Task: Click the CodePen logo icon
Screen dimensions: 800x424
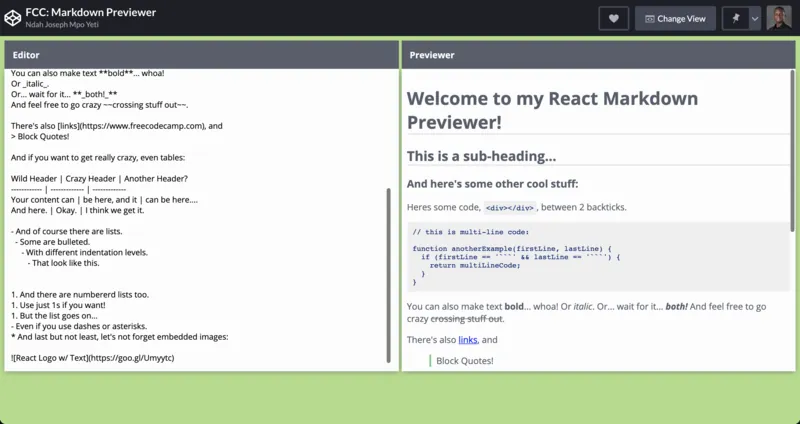Action: click(x=12, y=18)
